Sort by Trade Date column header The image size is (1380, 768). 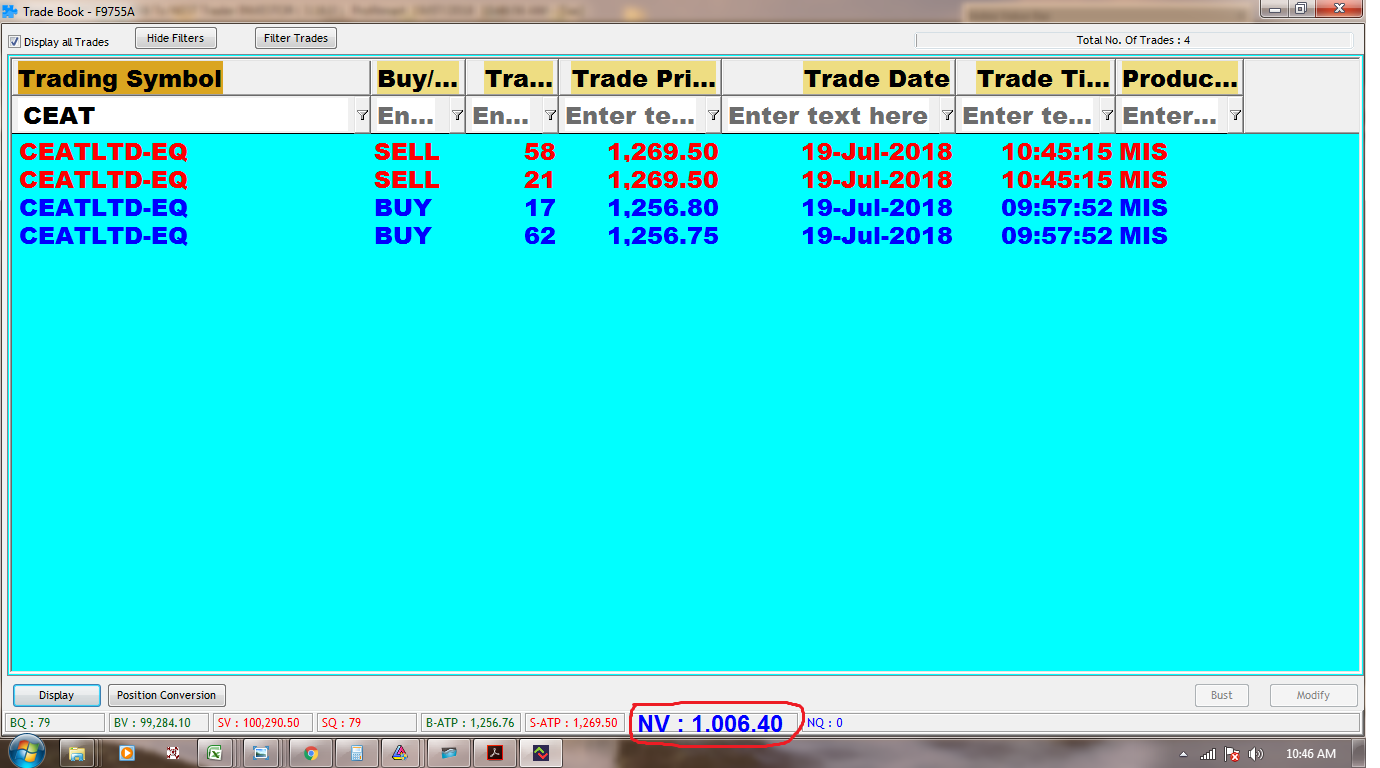838,78
